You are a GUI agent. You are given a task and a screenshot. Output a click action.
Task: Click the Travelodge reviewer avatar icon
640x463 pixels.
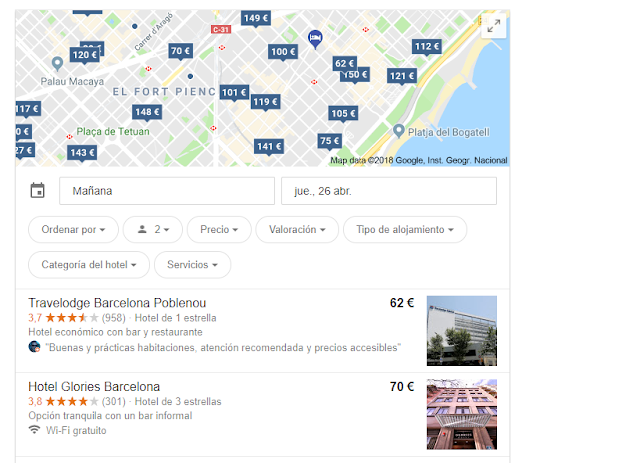coord(34,347)
